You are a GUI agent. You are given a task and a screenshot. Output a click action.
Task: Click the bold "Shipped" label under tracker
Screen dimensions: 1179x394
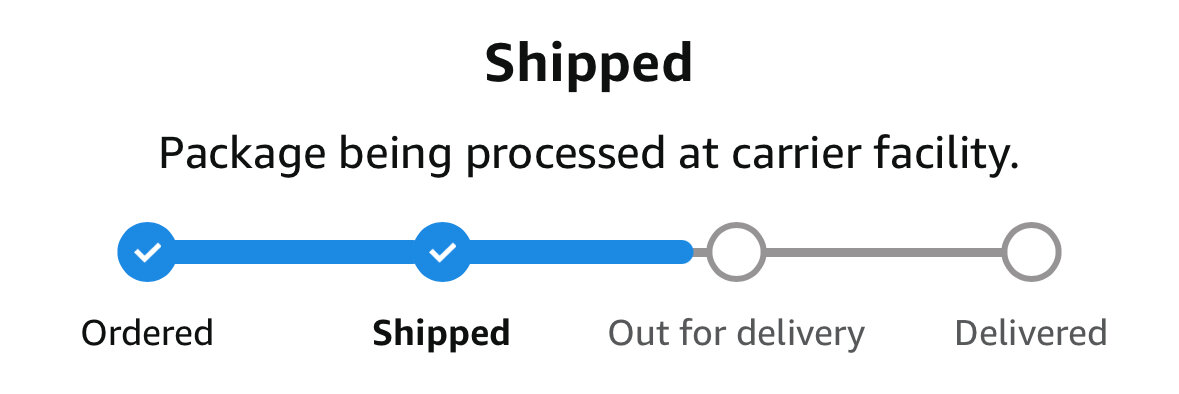(x=442, y=333)
